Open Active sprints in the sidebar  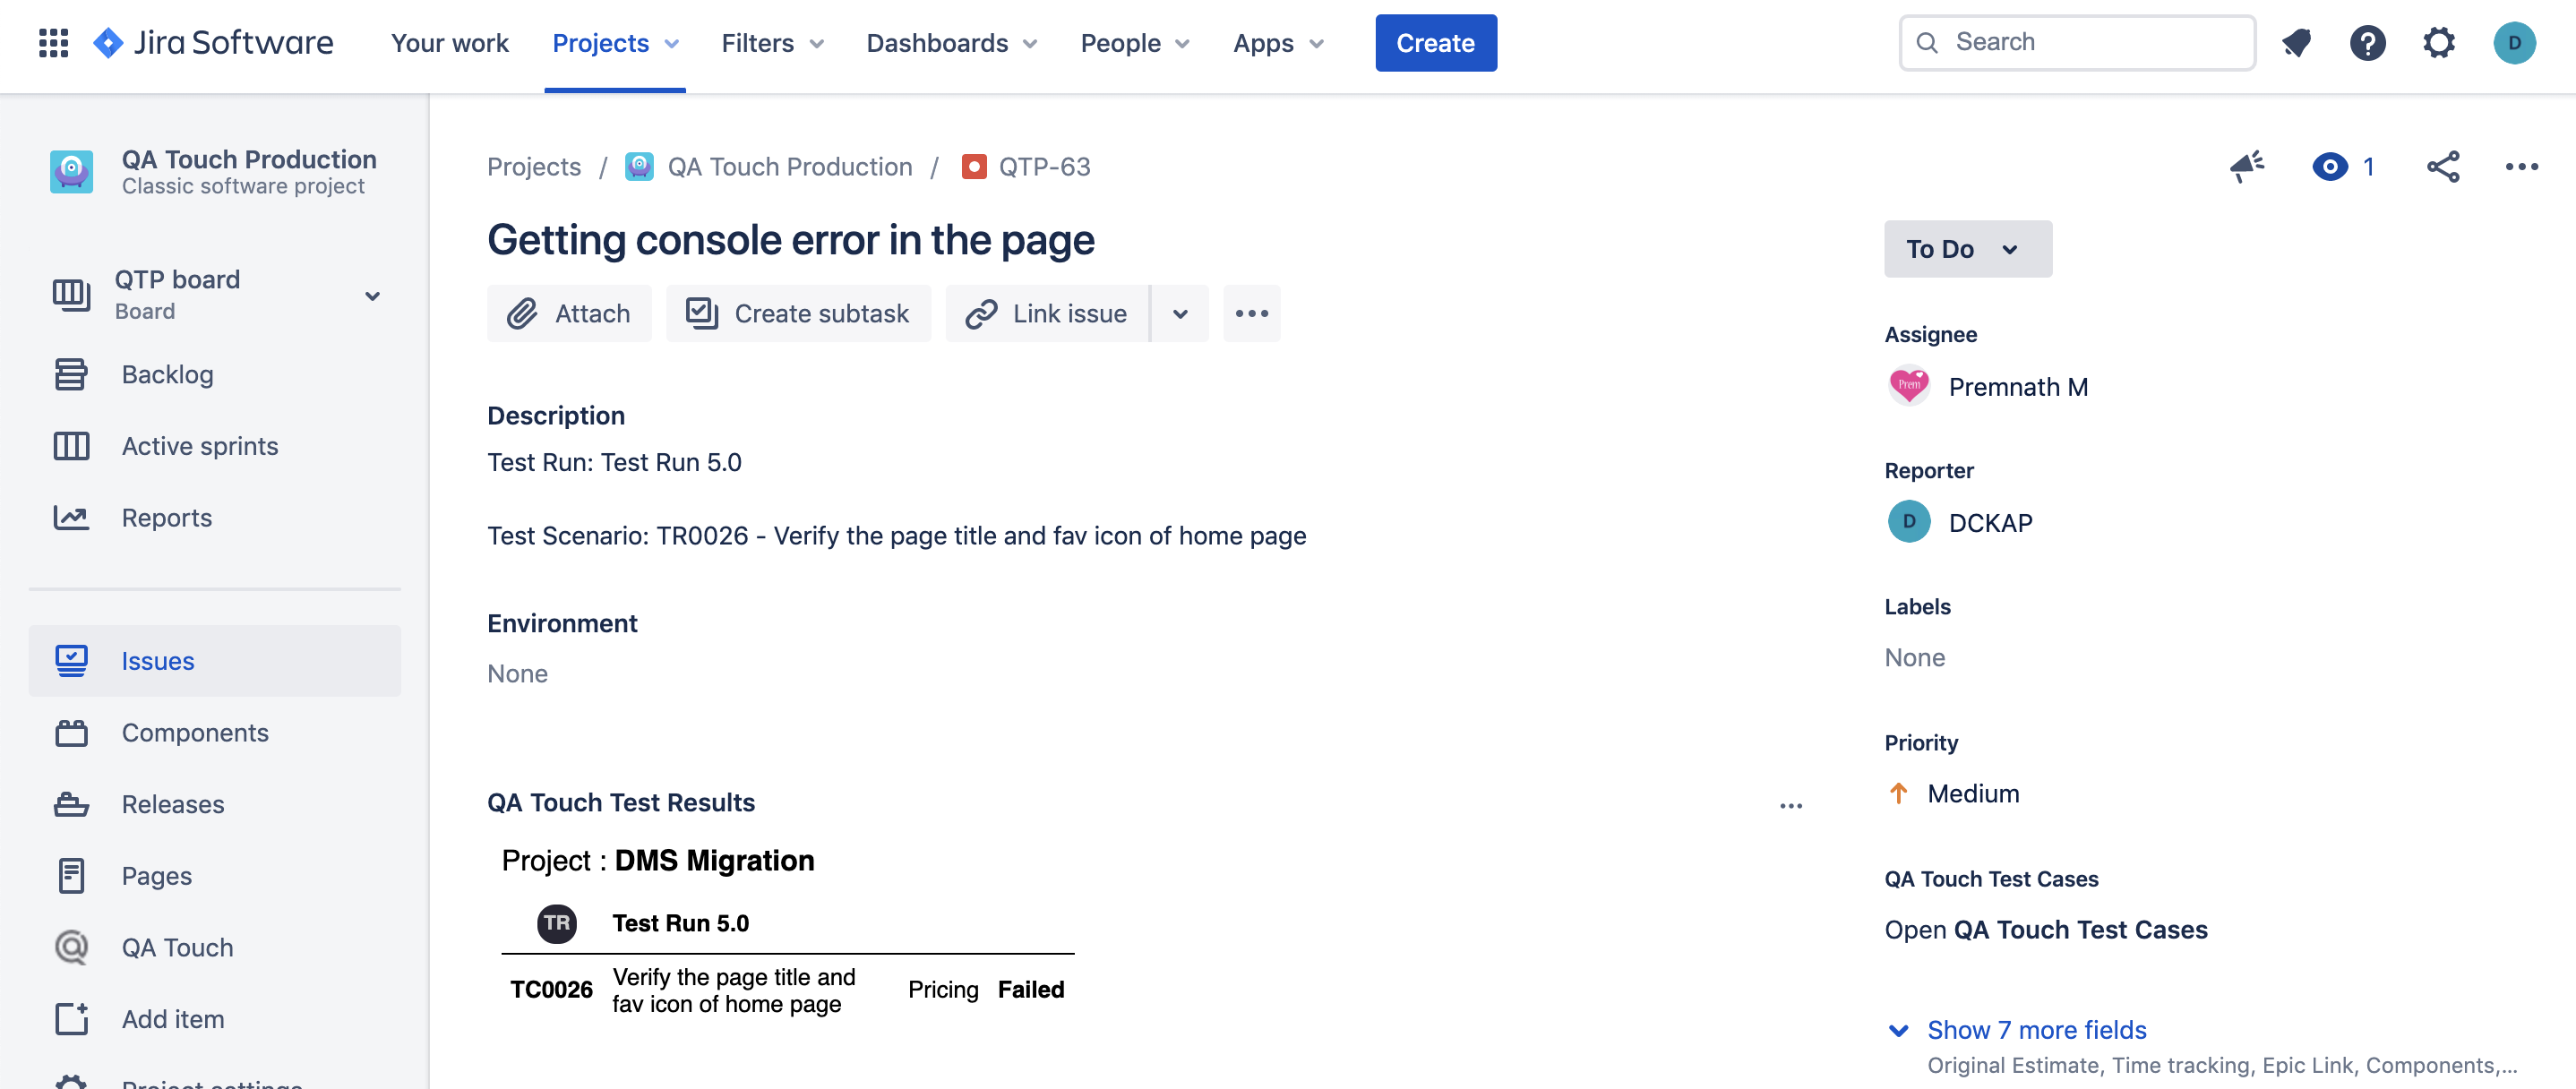(x=215, y=446)
